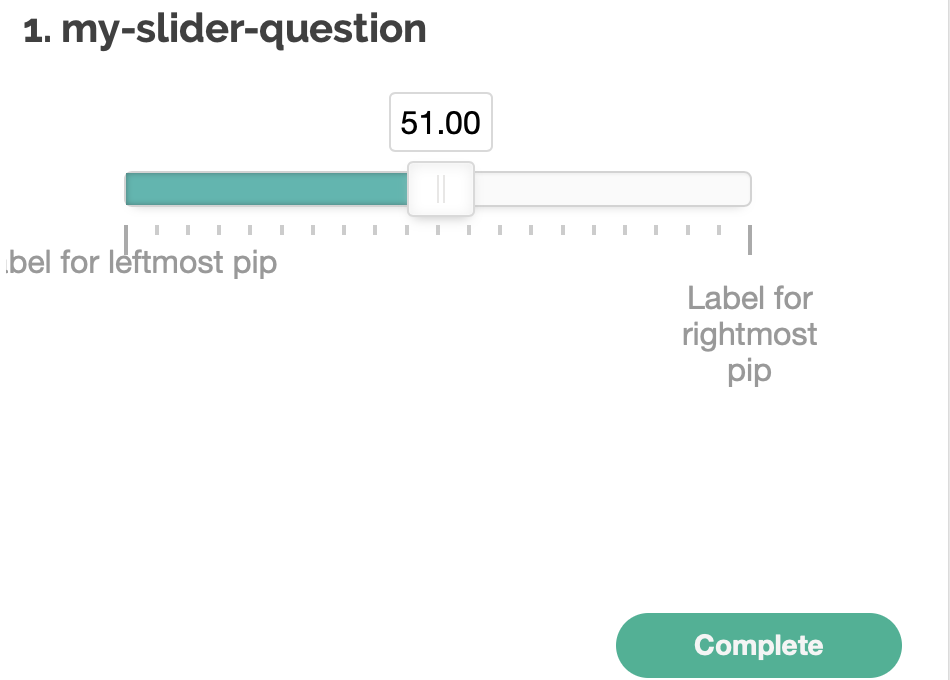This screenshot has width=950, height=680.
Task: Click a tick mark near the middle of the scale
Action: (440, 230)
